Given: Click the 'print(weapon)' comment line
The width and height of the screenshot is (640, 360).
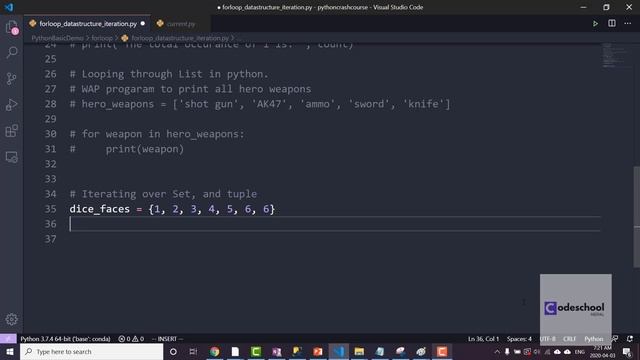Looking at the screenshot, I should (127, 149).
